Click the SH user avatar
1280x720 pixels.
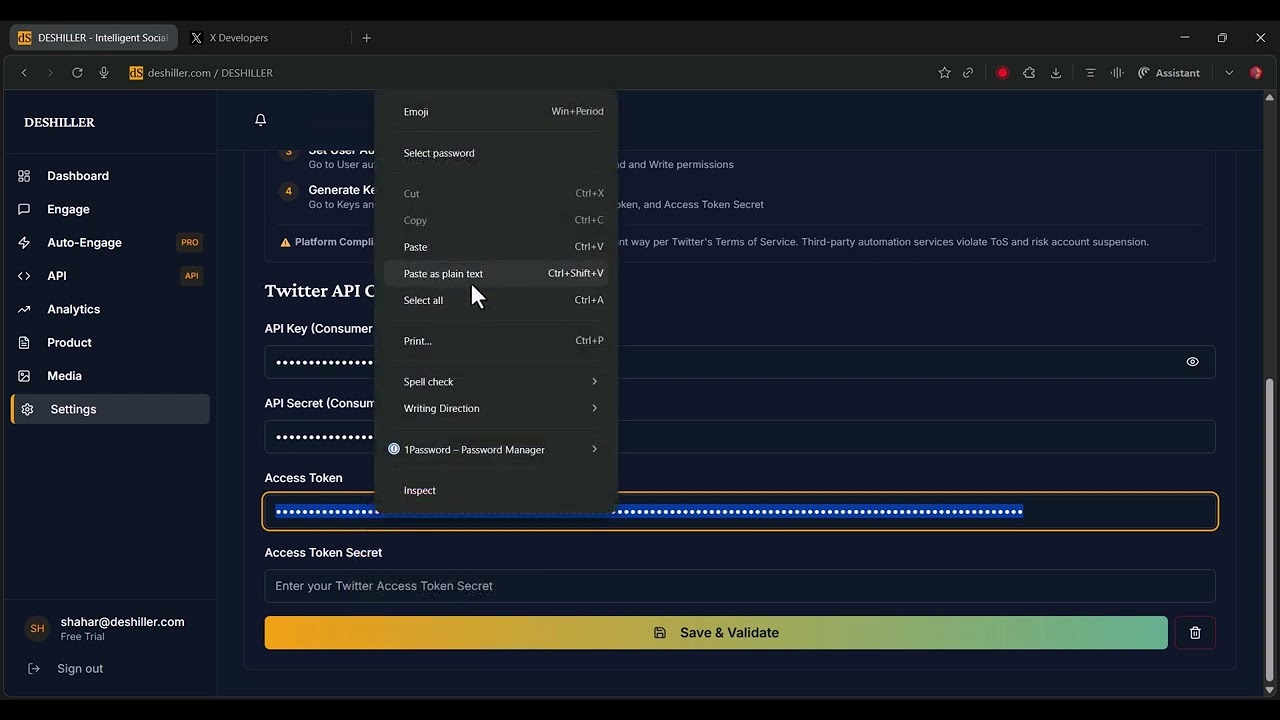(37, 629)
